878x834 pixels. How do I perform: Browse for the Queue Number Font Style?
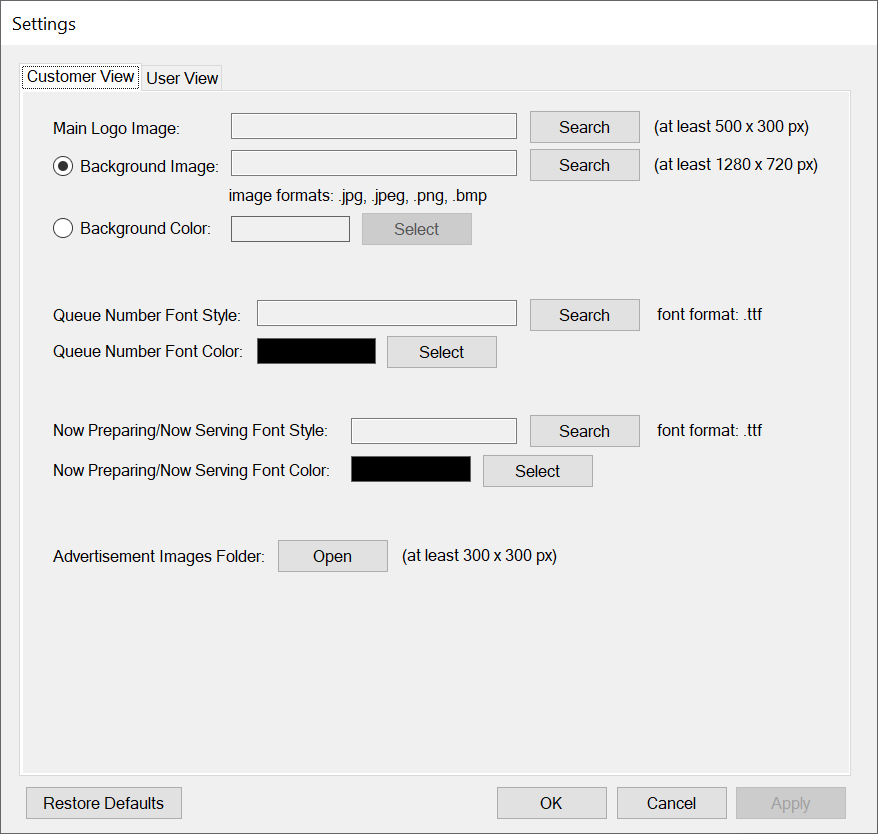(x=584, y=315)
